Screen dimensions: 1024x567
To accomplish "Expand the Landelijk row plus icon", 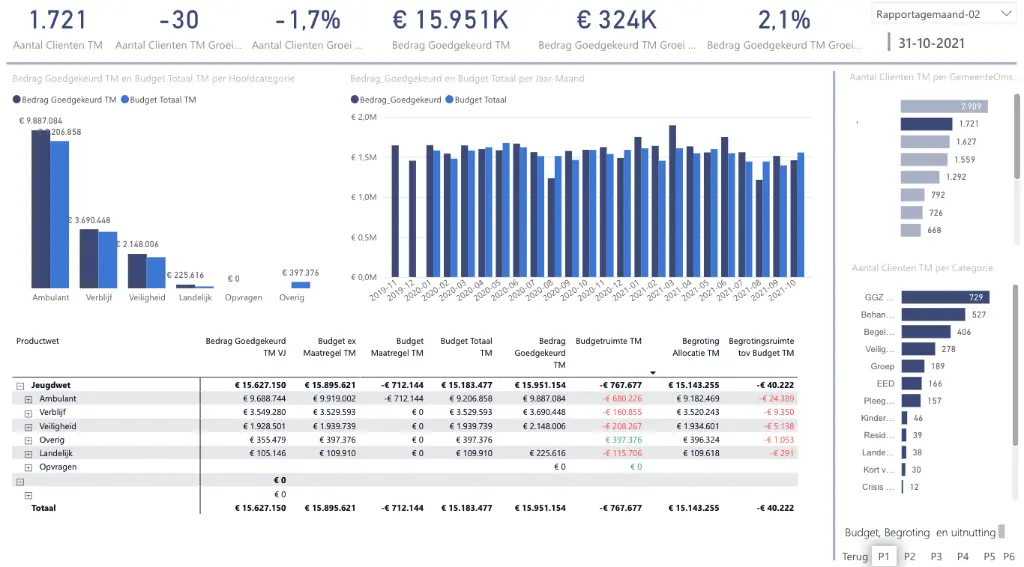I will tap(28, 454).
